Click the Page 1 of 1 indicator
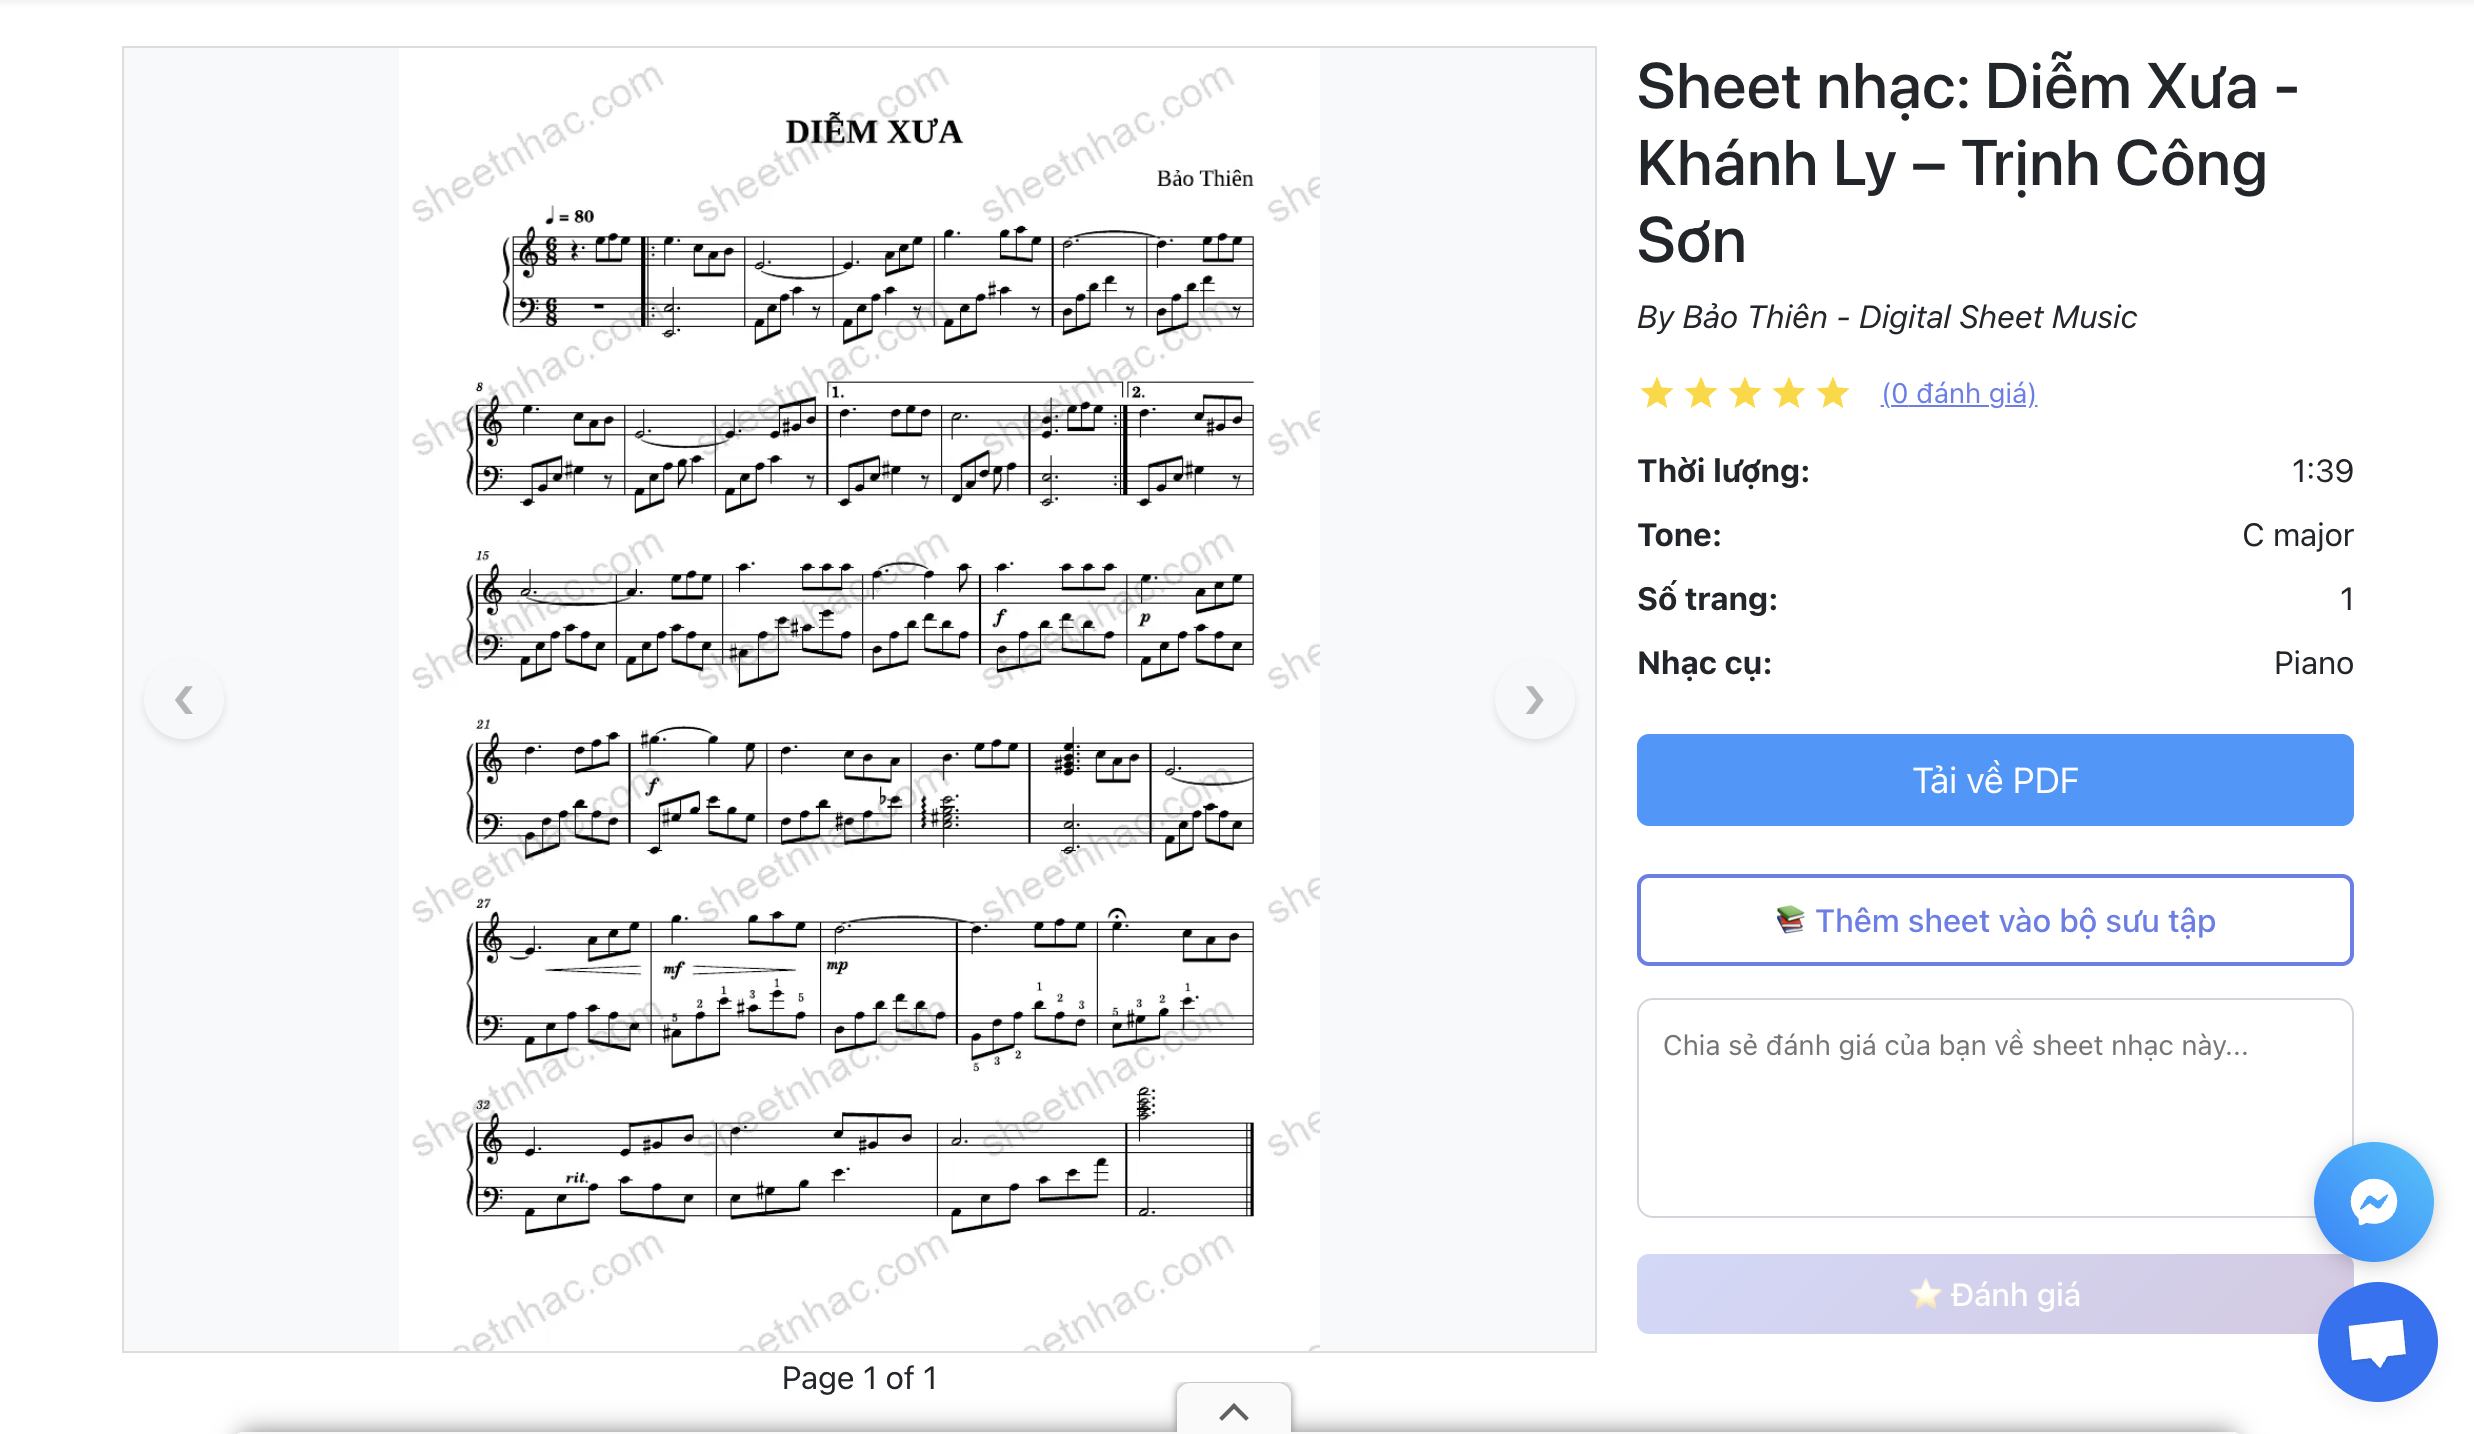 [x=860, y=1377]
